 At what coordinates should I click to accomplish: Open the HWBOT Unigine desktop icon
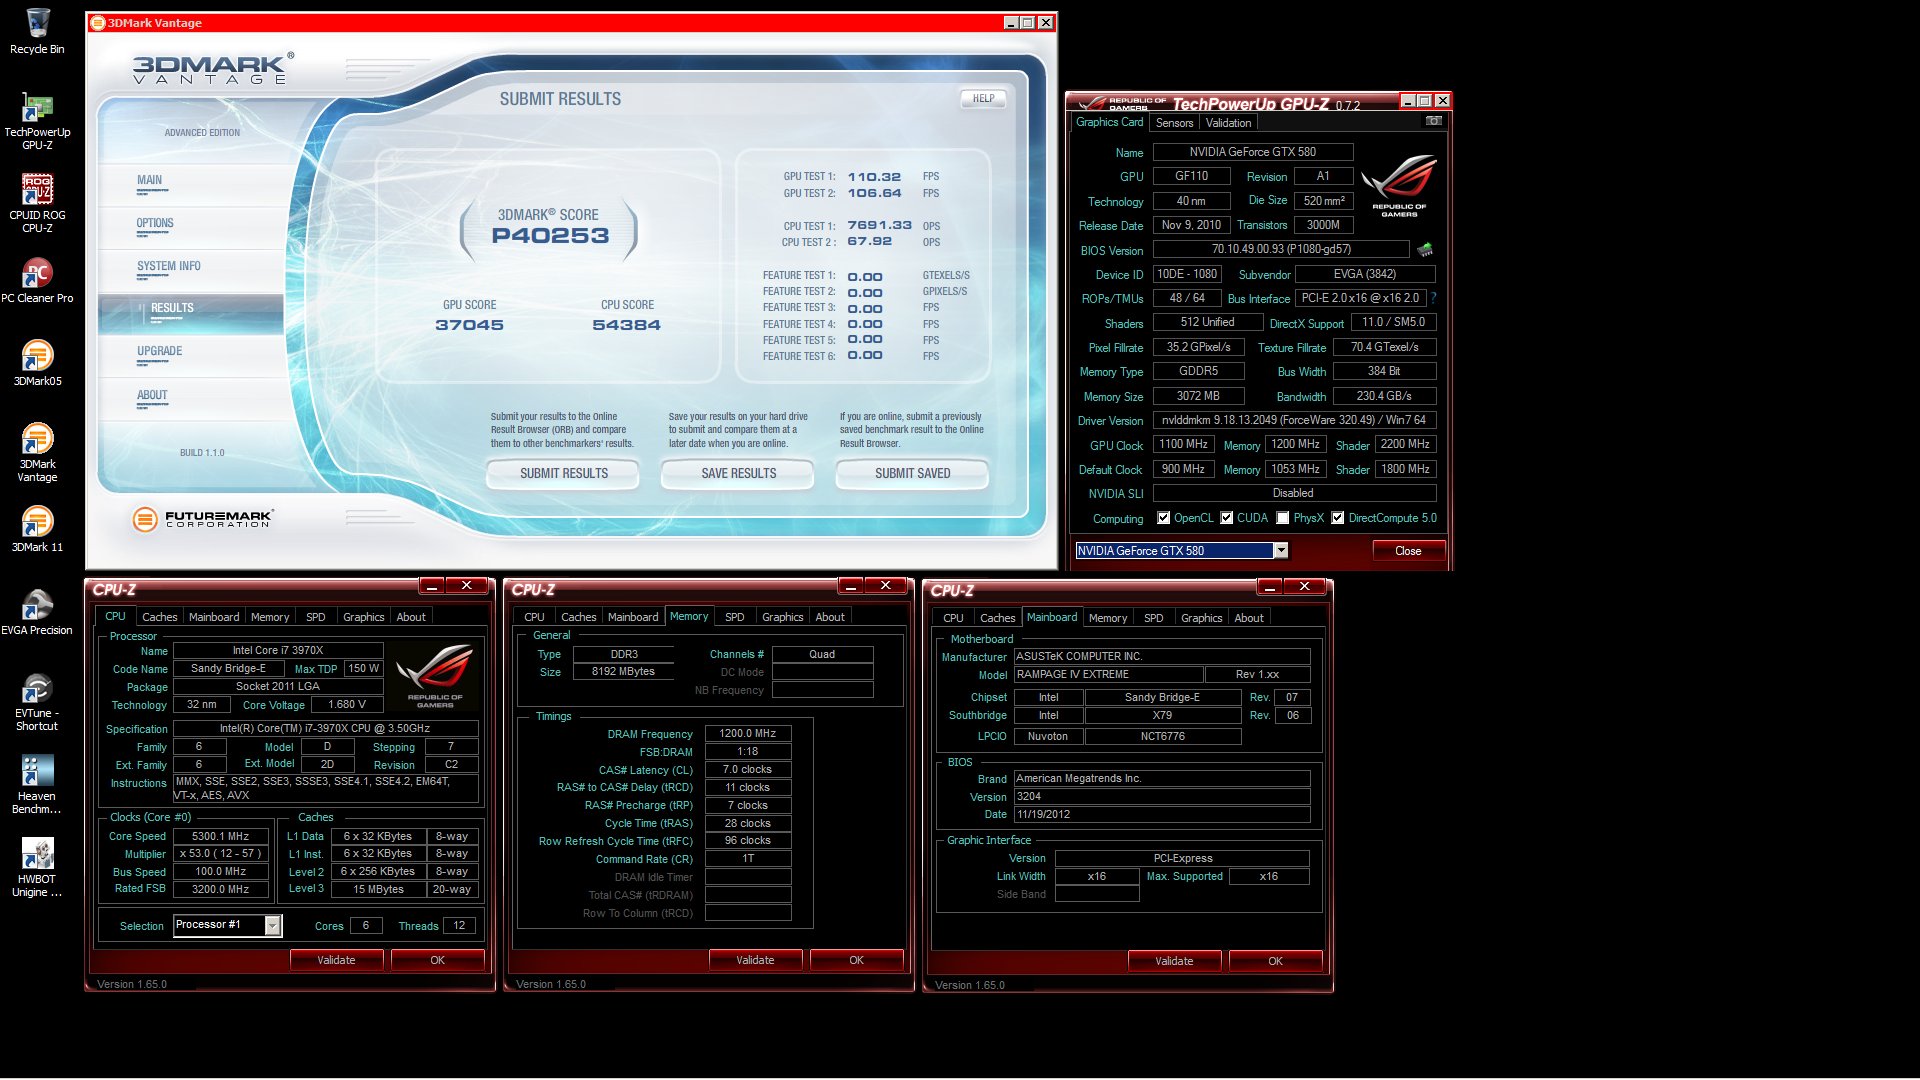point(37,868)
